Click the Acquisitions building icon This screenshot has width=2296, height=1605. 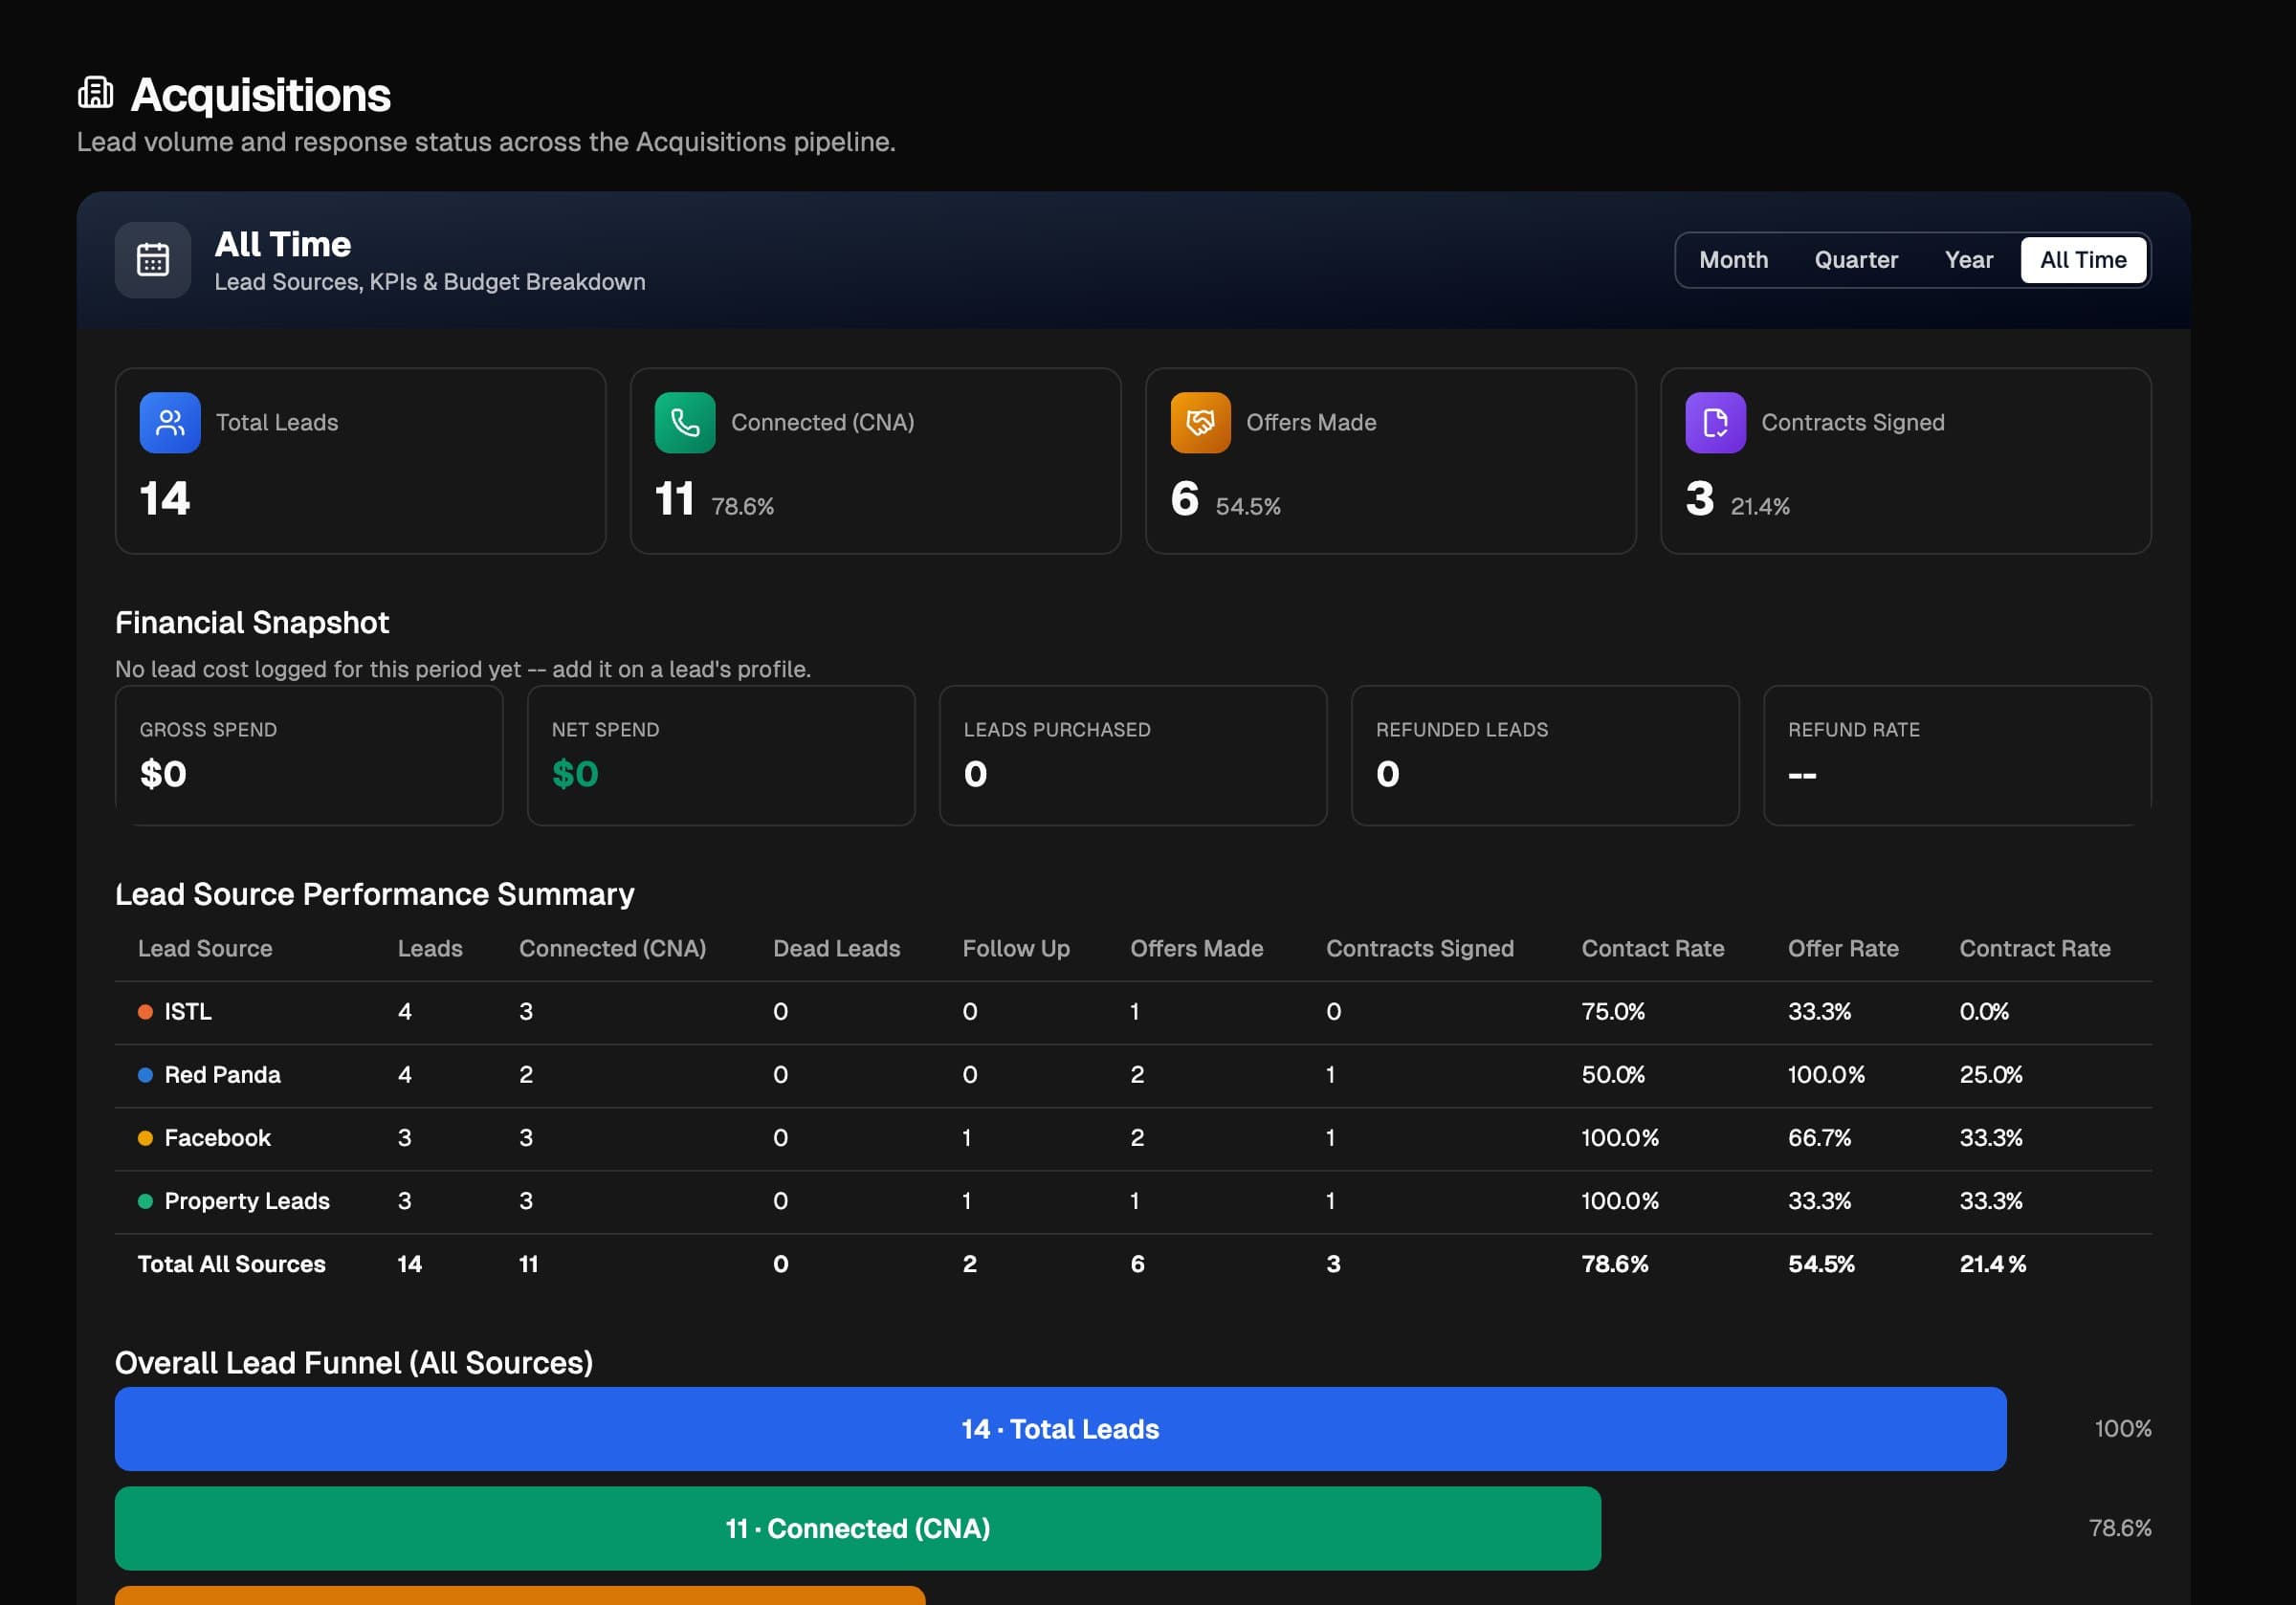96,93
